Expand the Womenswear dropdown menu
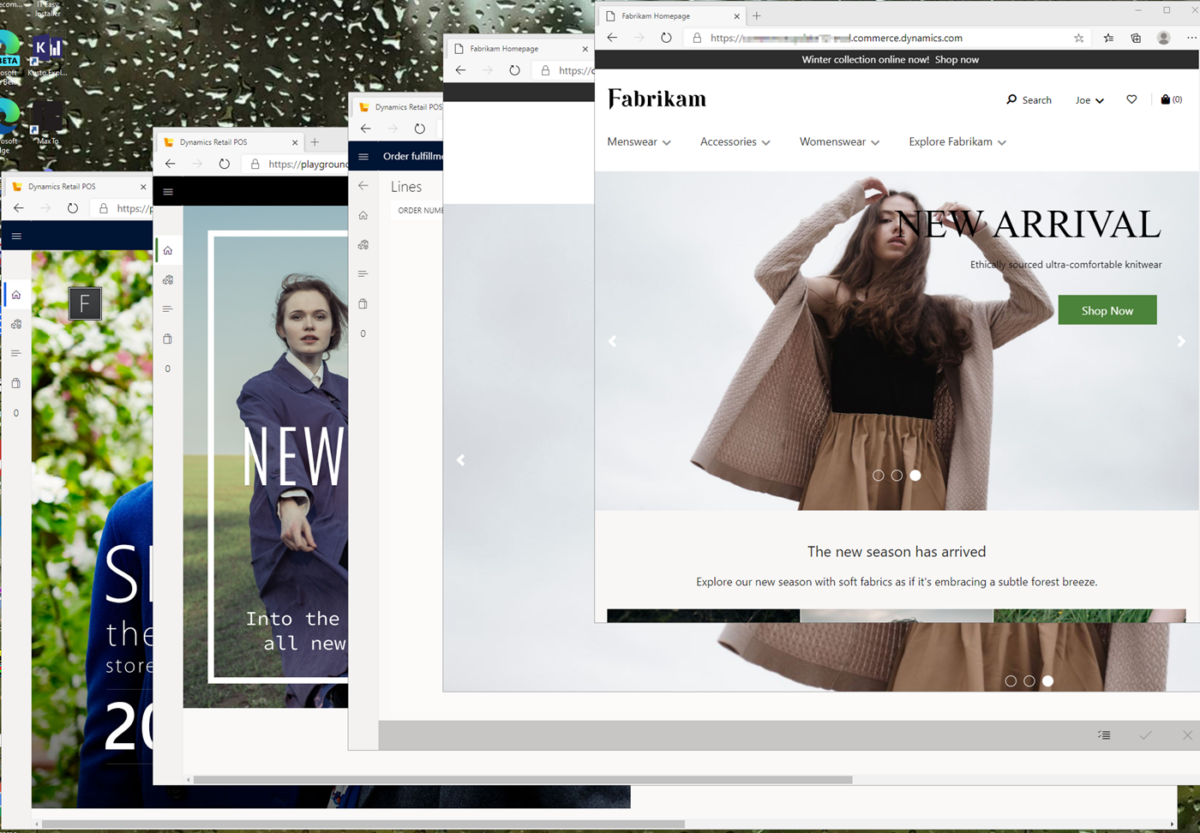 click(839, 142)
